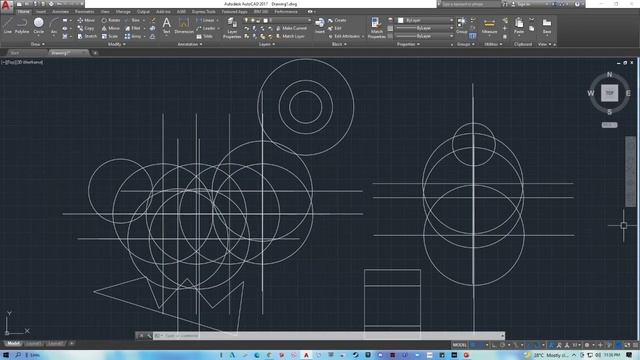Viewport: 640px width, 360px height.
Task: Expand the Layers panel
Action: (x=267, y=44)
